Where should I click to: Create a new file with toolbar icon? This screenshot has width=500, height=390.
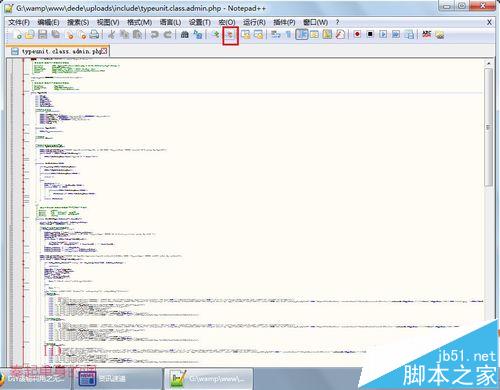pyautogui.click(x=18, y=34)
